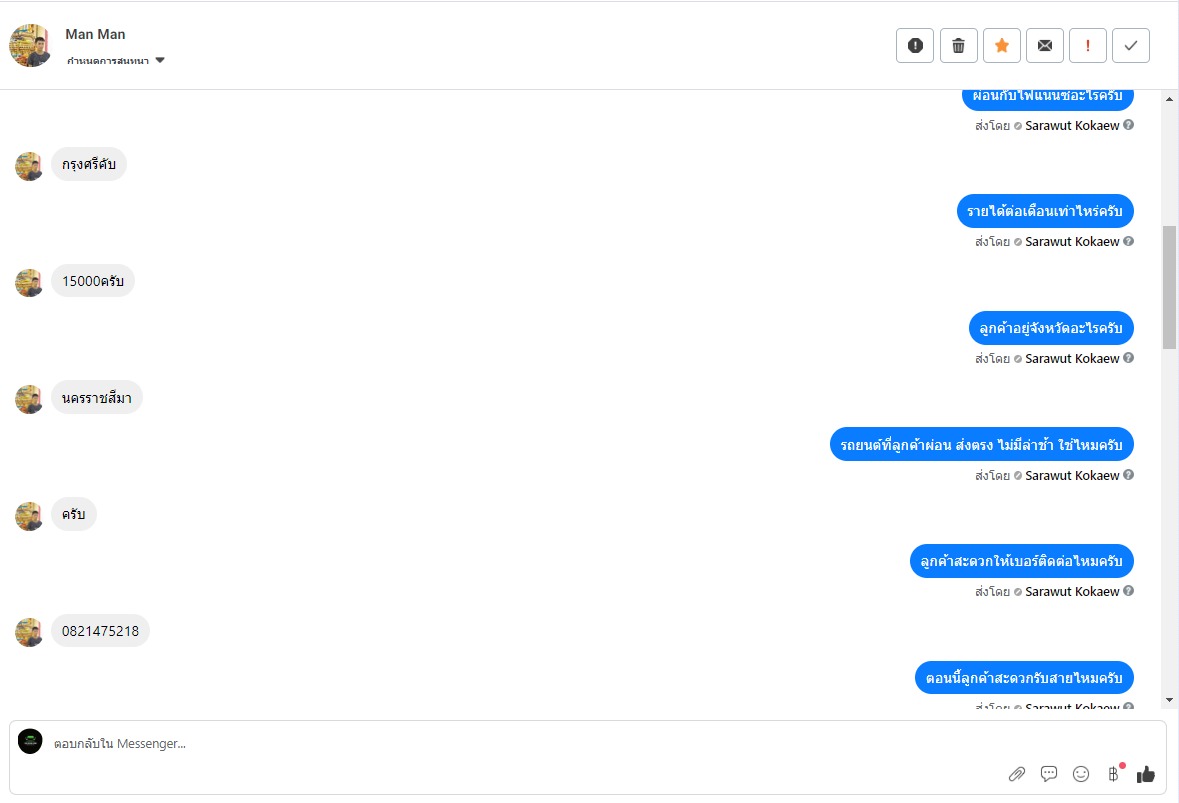This screenshot has height=803, width=1179.
Task: Click the red exclamation priority icon
Action: pos(1088,45)
